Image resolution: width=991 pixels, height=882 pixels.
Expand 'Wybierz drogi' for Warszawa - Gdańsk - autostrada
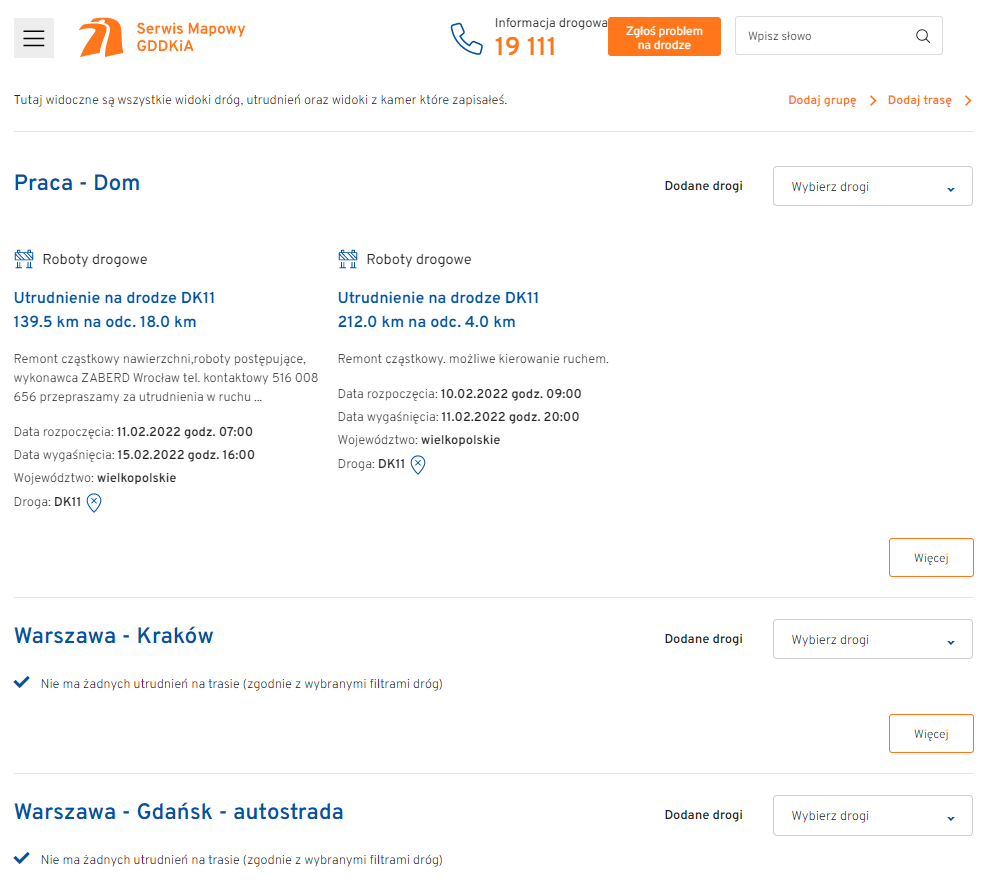coord(872,816)
